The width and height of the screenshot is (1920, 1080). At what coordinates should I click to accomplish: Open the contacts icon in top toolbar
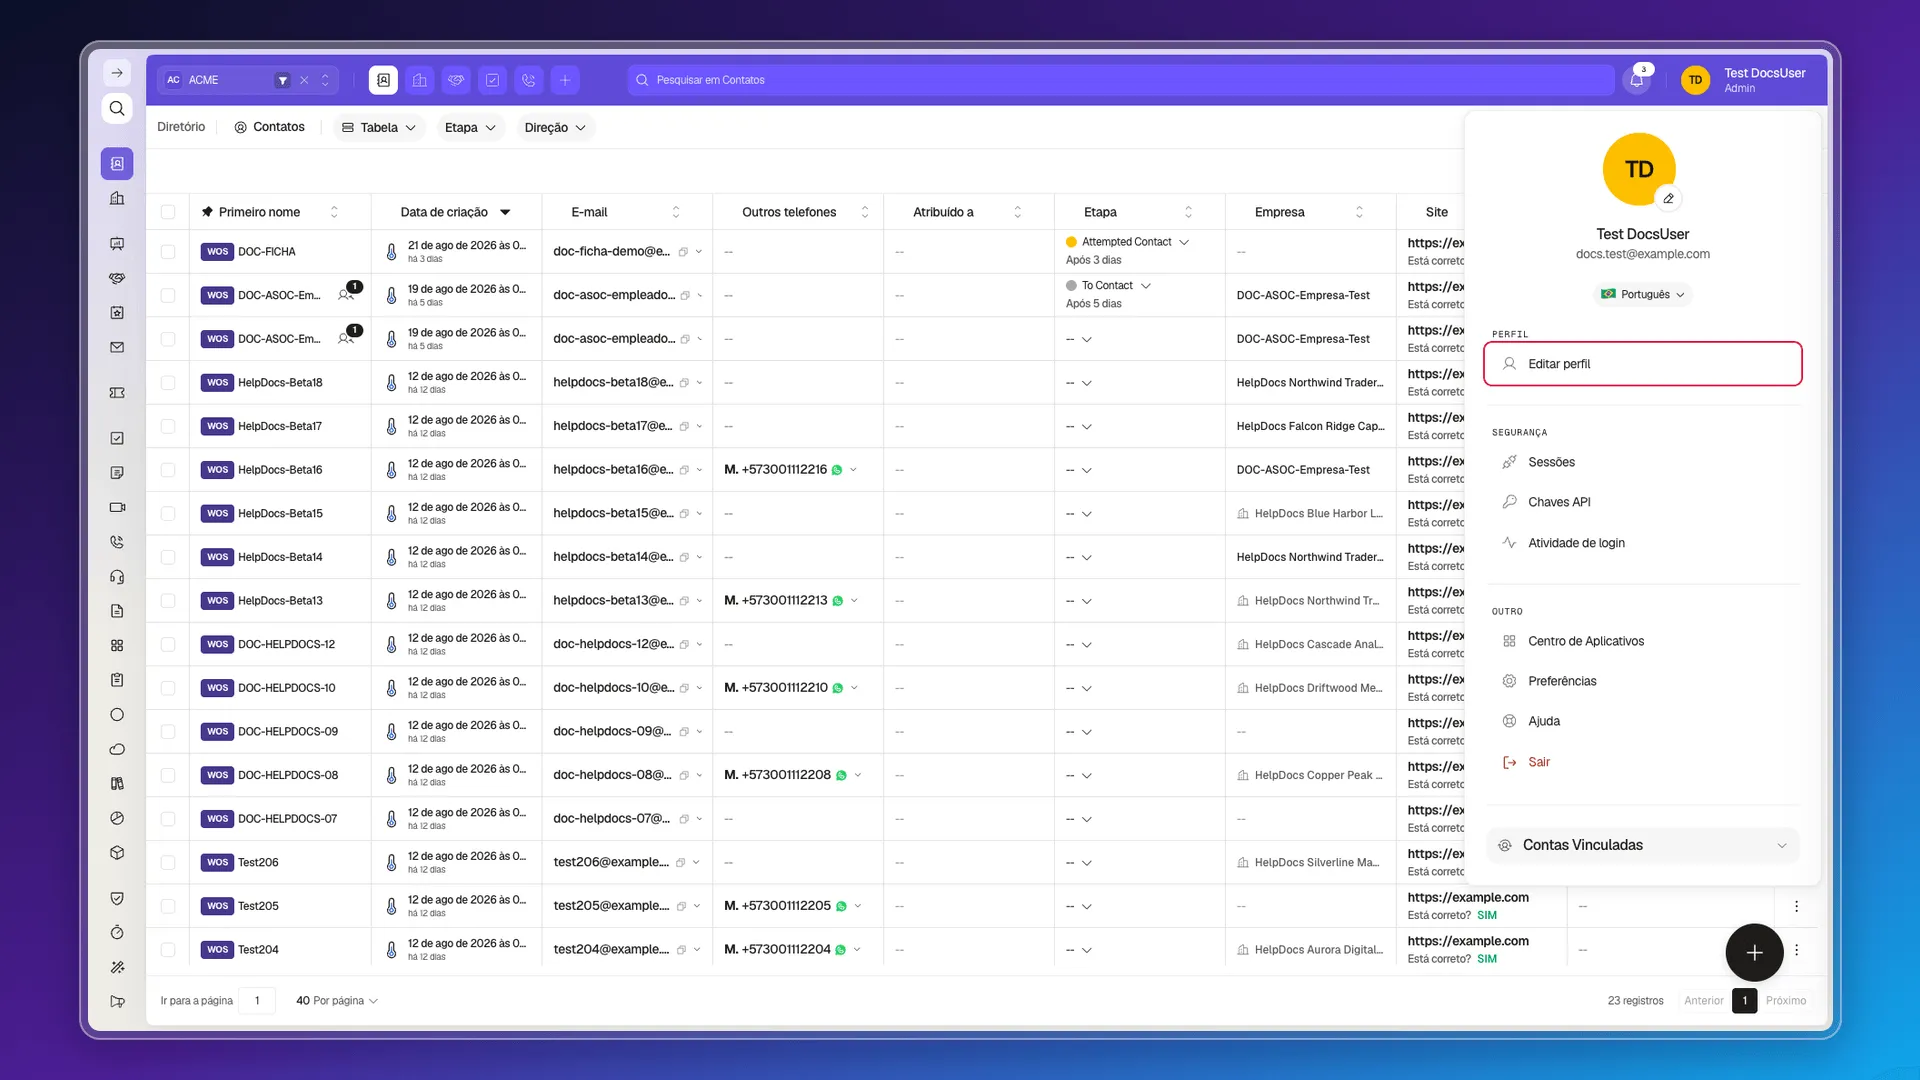(383, 80)
